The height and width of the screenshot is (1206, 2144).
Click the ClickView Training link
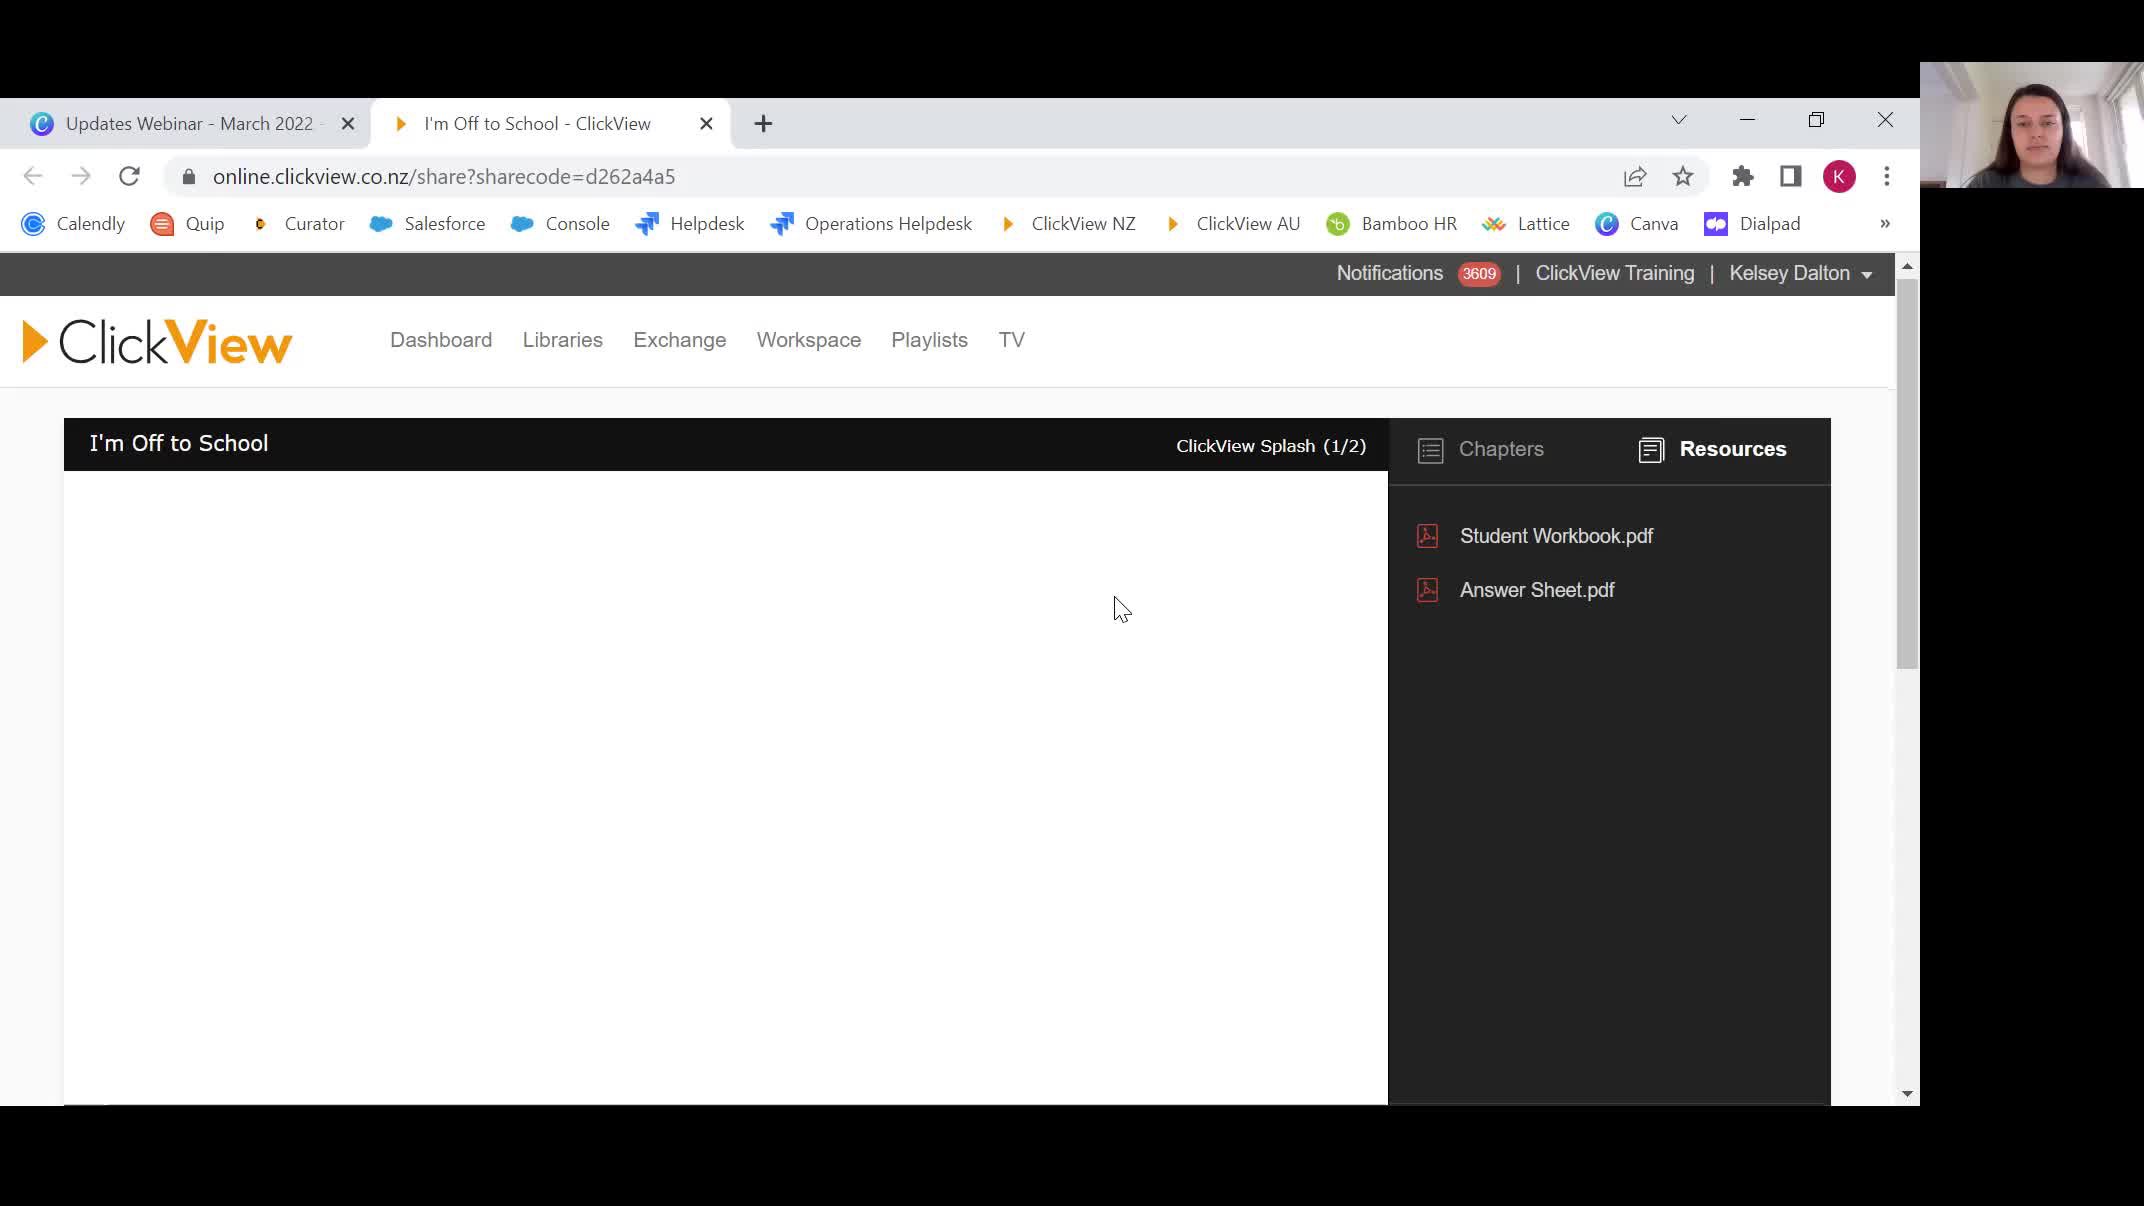1614,273
